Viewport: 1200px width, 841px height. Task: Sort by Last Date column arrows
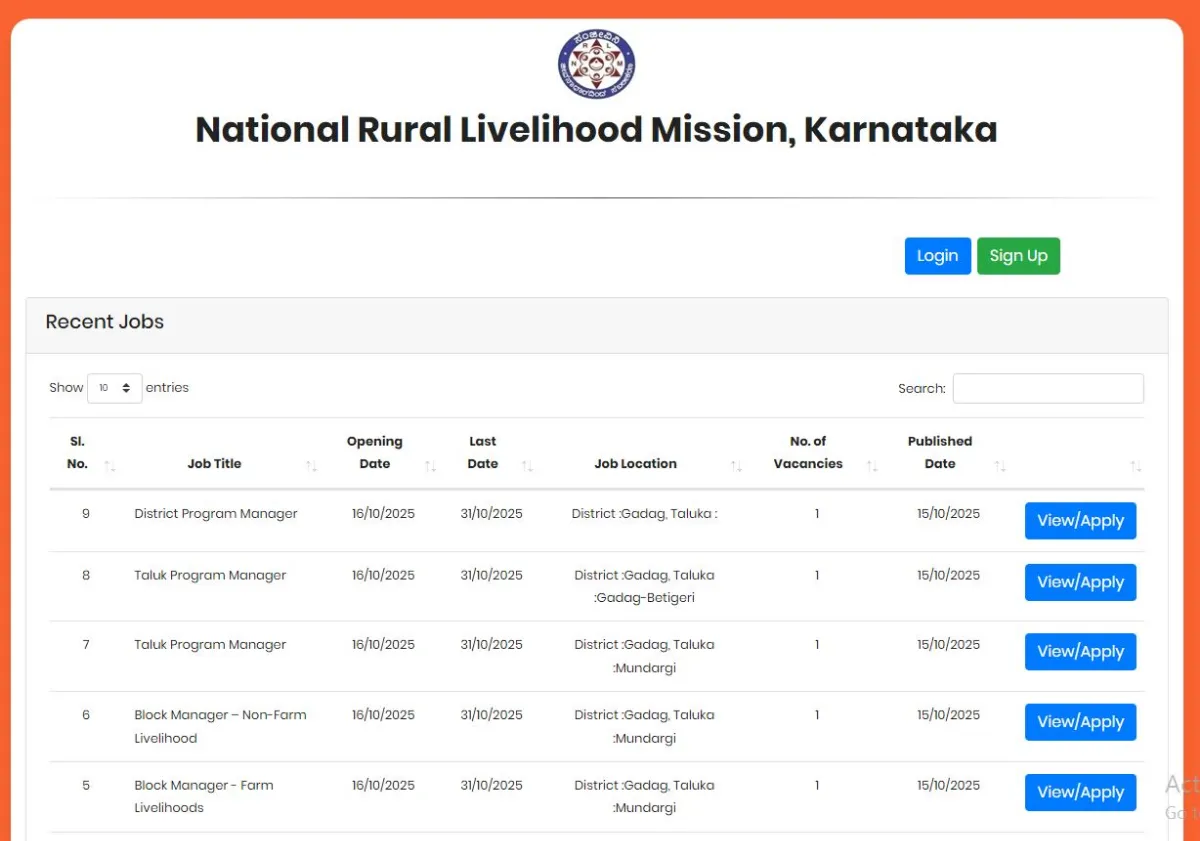click(x=527, y=466)
